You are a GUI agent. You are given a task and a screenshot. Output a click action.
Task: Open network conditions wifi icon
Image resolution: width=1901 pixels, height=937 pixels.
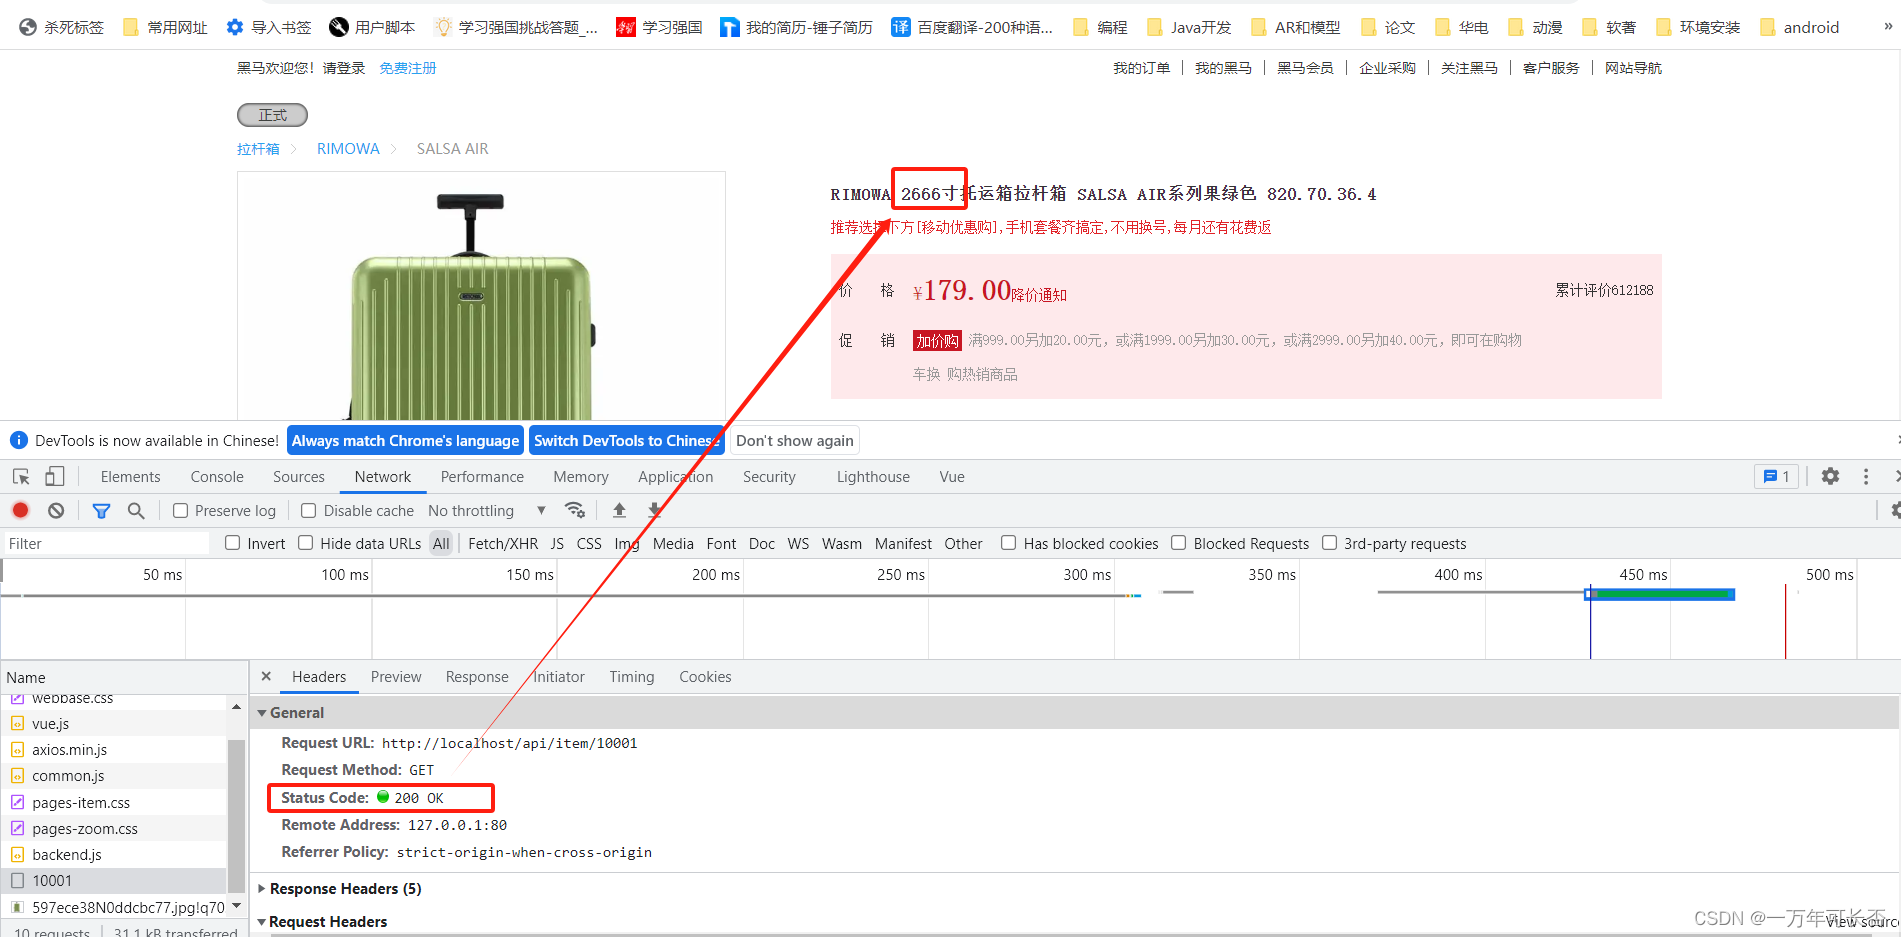click(x=575, y=510)
